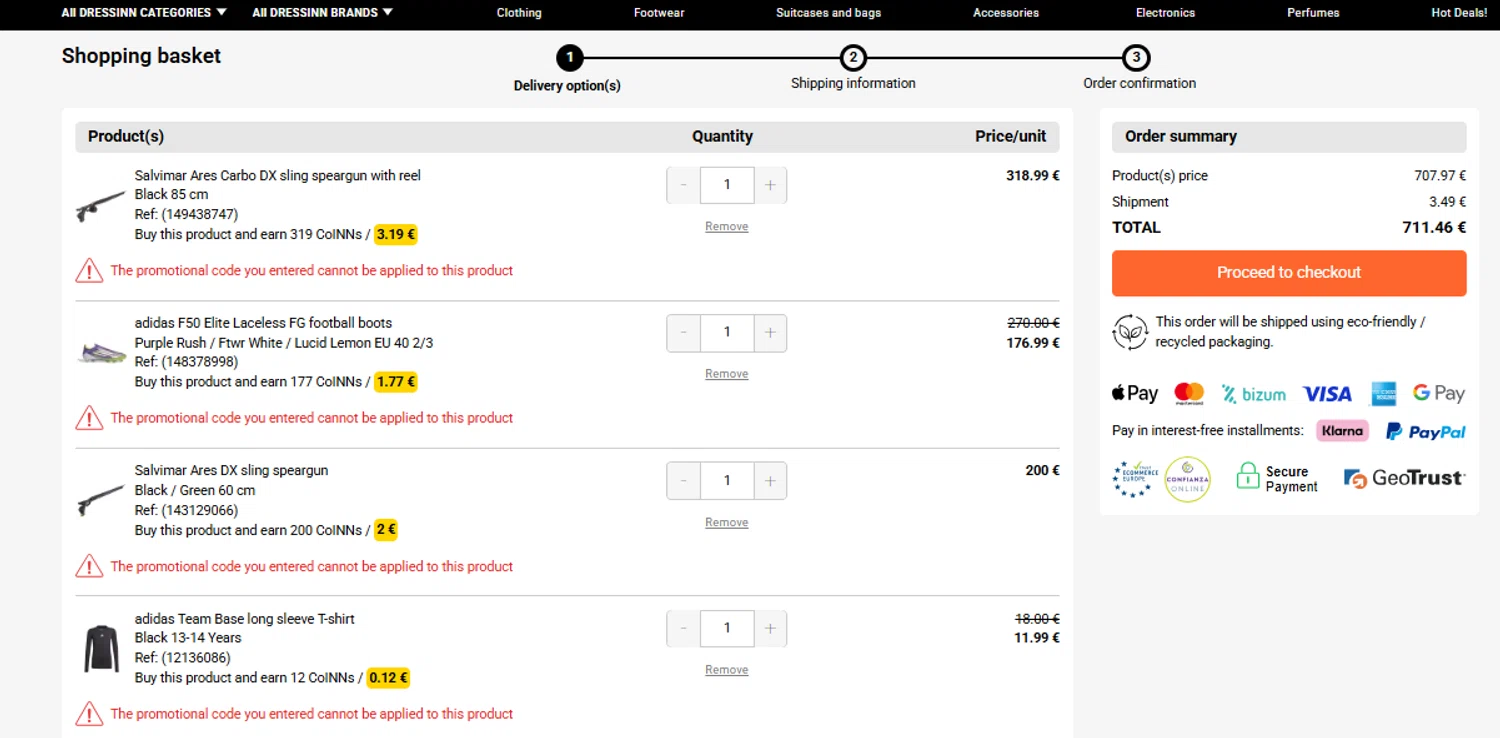Increase quantity of adidas Team Base T-shirt
This screenshot has width=1500, height=738.
coord(770,629)
